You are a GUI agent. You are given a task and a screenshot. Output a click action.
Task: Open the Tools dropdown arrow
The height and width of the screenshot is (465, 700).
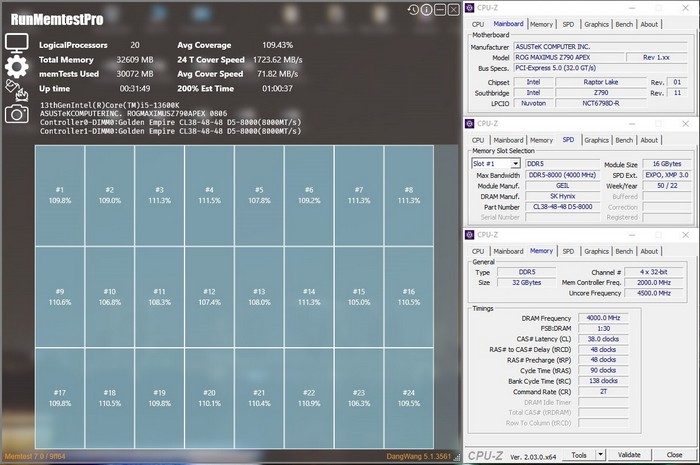600,454
